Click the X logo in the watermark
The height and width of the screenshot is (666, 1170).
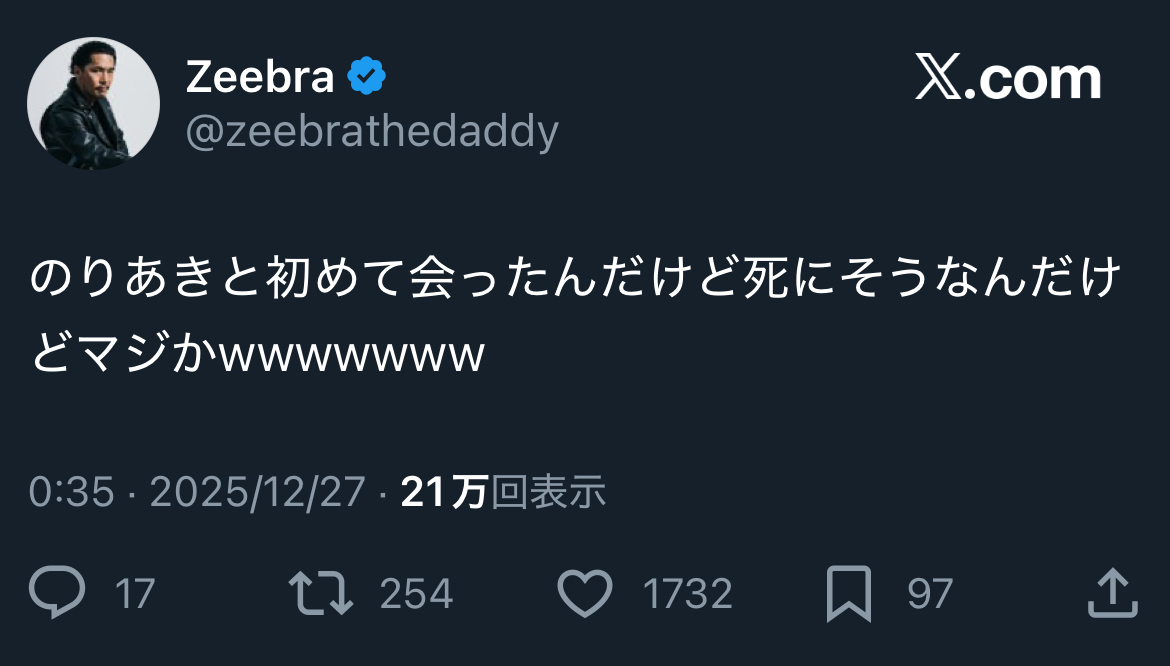coord(939,79)
